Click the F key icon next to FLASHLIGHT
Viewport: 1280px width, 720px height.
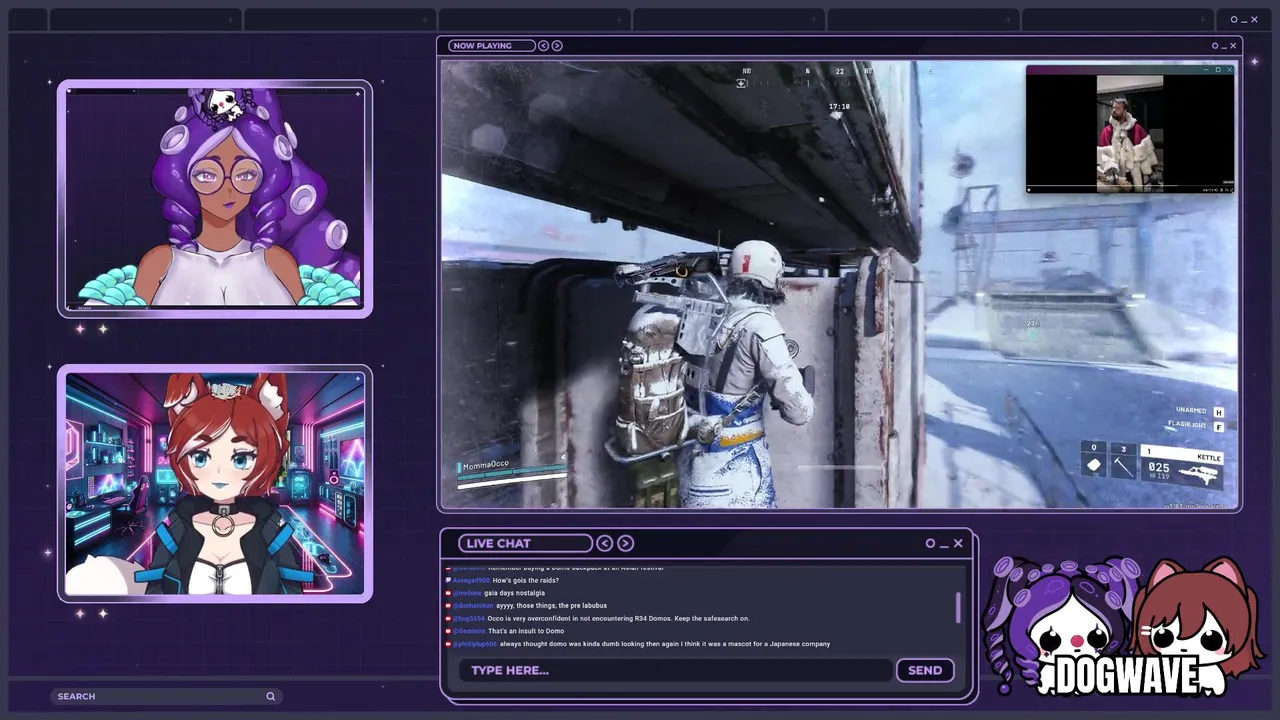pos(1219,427)
